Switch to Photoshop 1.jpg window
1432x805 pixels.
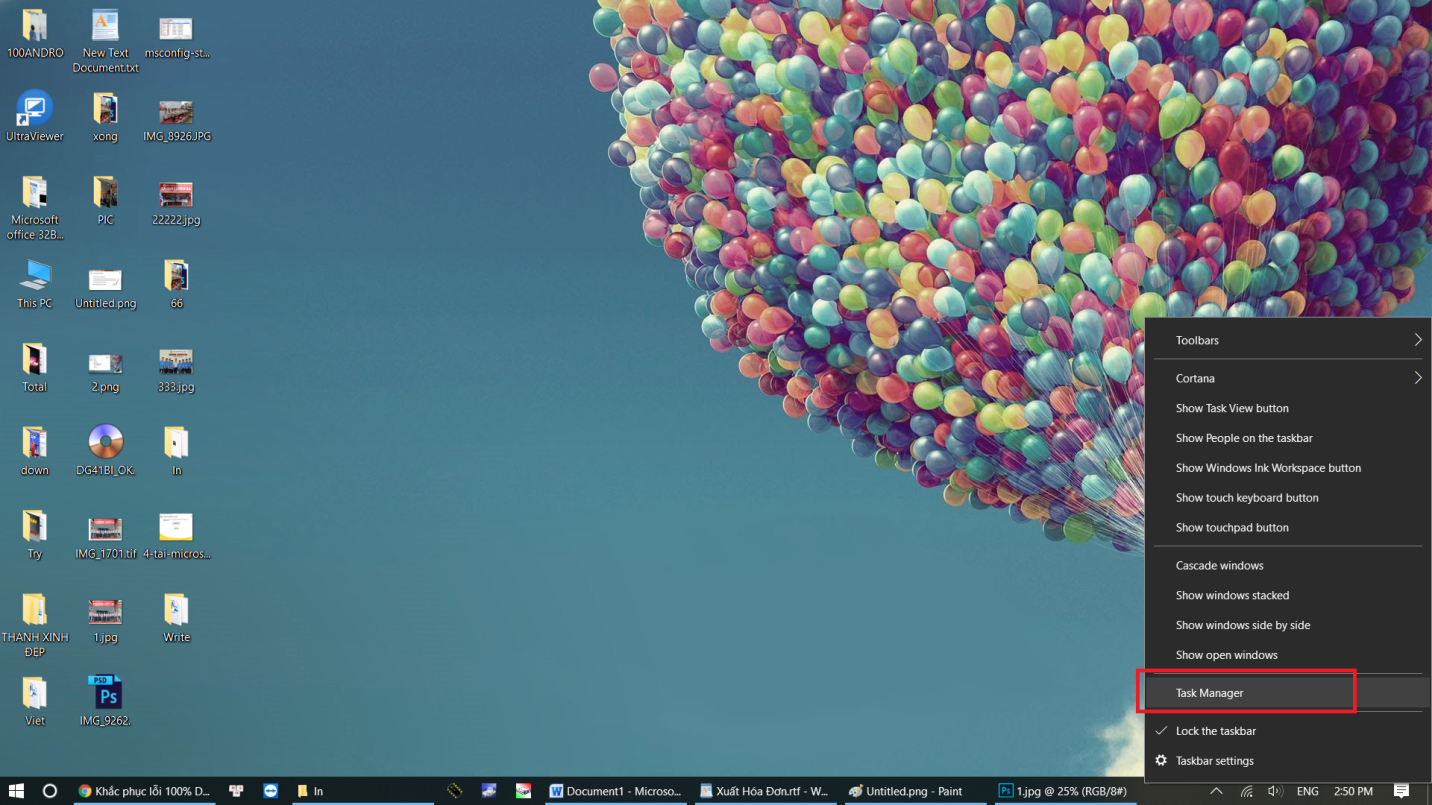pos(1065,791)
